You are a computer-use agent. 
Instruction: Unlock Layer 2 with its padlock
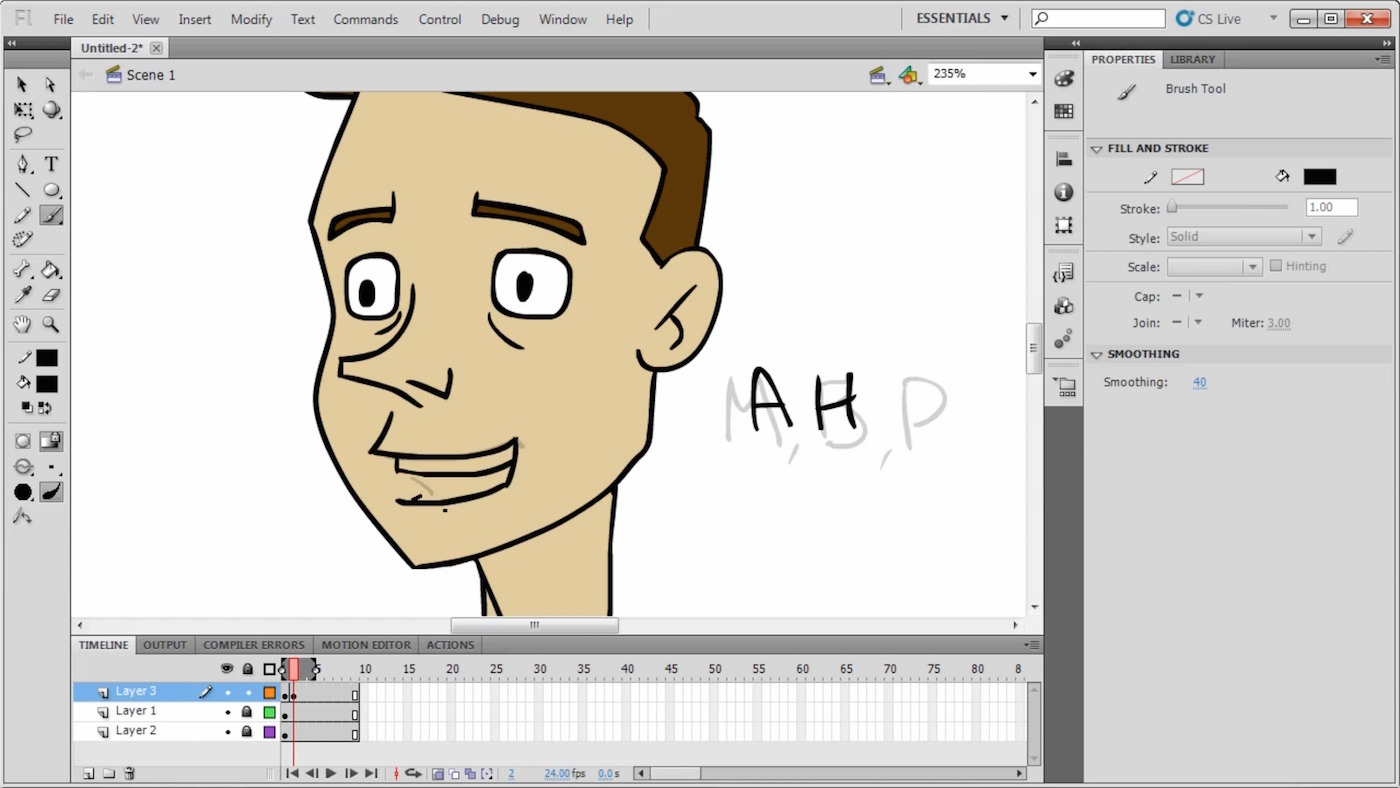click(x=247, y=732)
